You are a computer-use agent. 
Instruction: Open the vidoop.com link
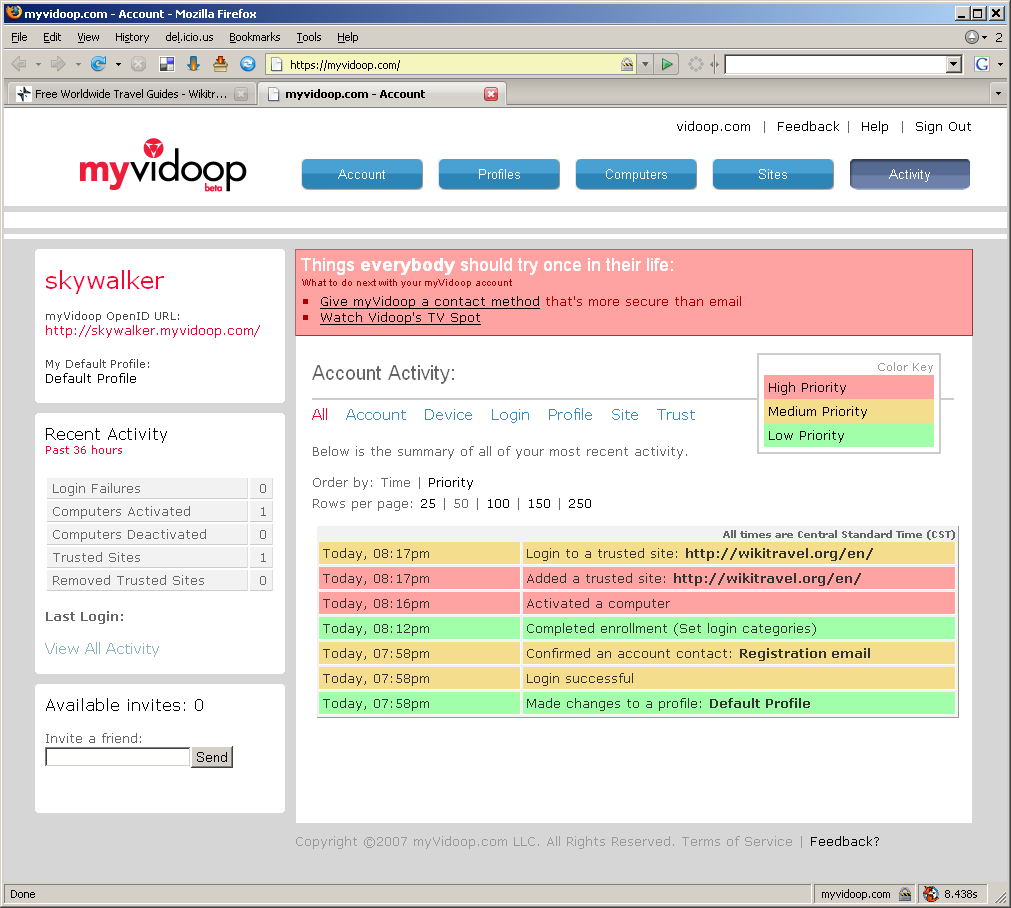pos(714,126)
